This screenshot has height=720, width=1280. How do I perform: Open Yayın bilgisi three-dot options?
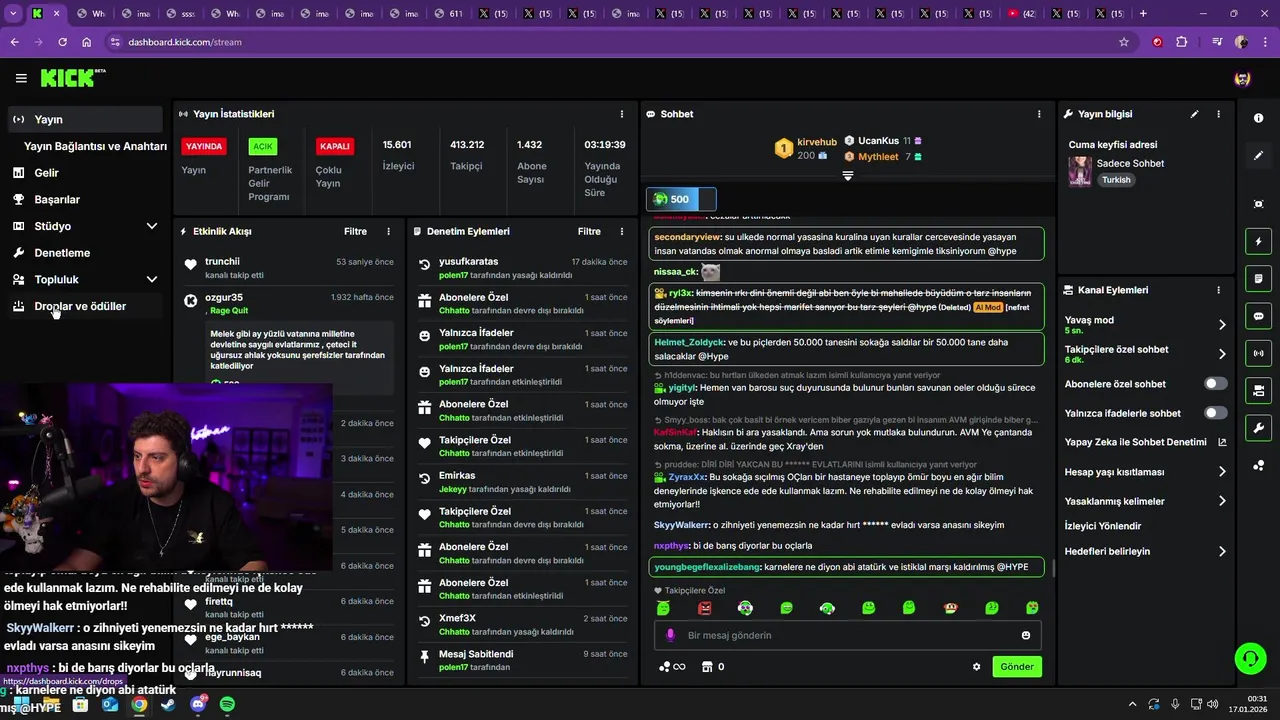(1218, 114)
